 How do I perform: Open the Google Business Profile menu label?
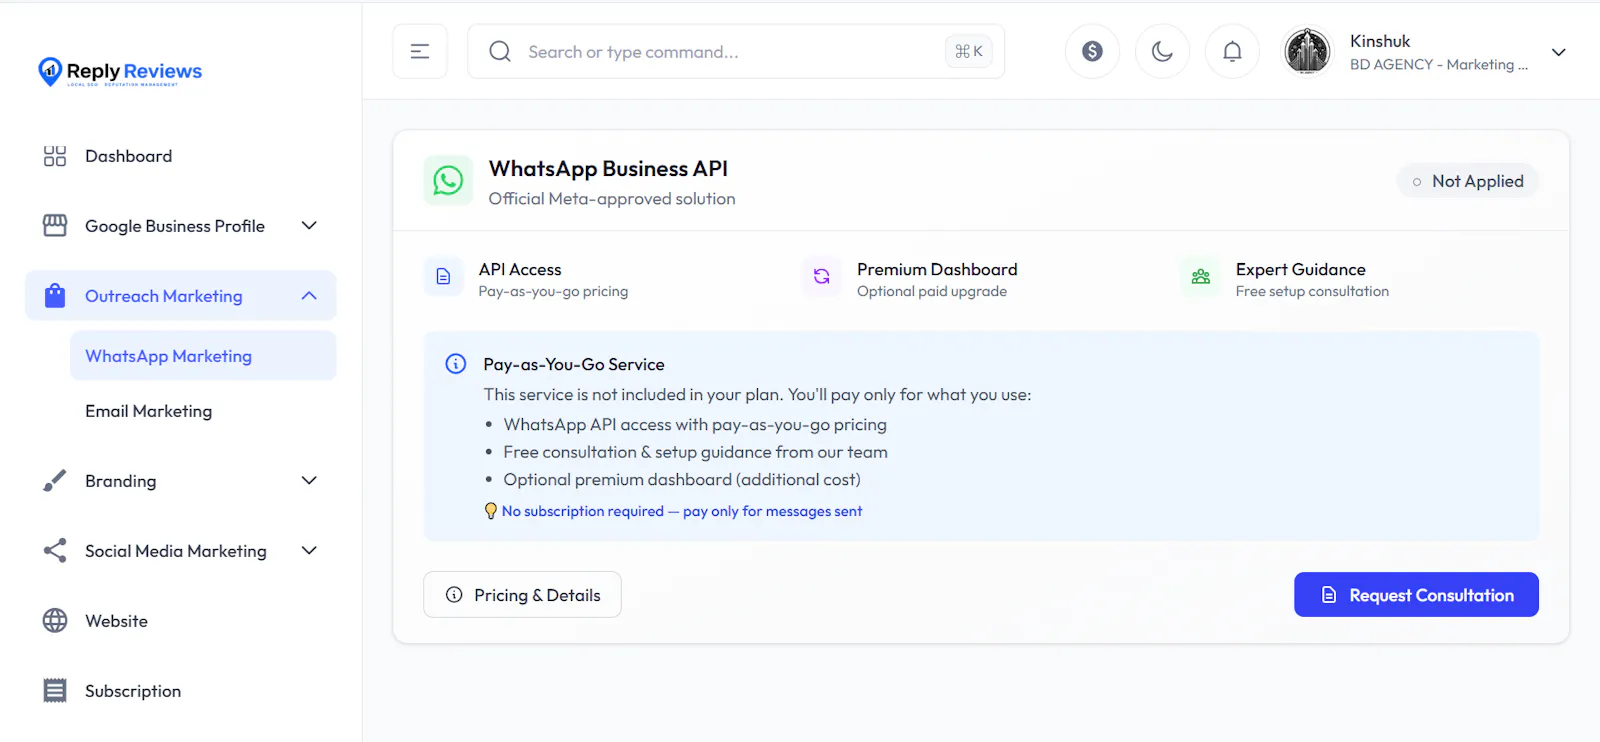(175, 226)
